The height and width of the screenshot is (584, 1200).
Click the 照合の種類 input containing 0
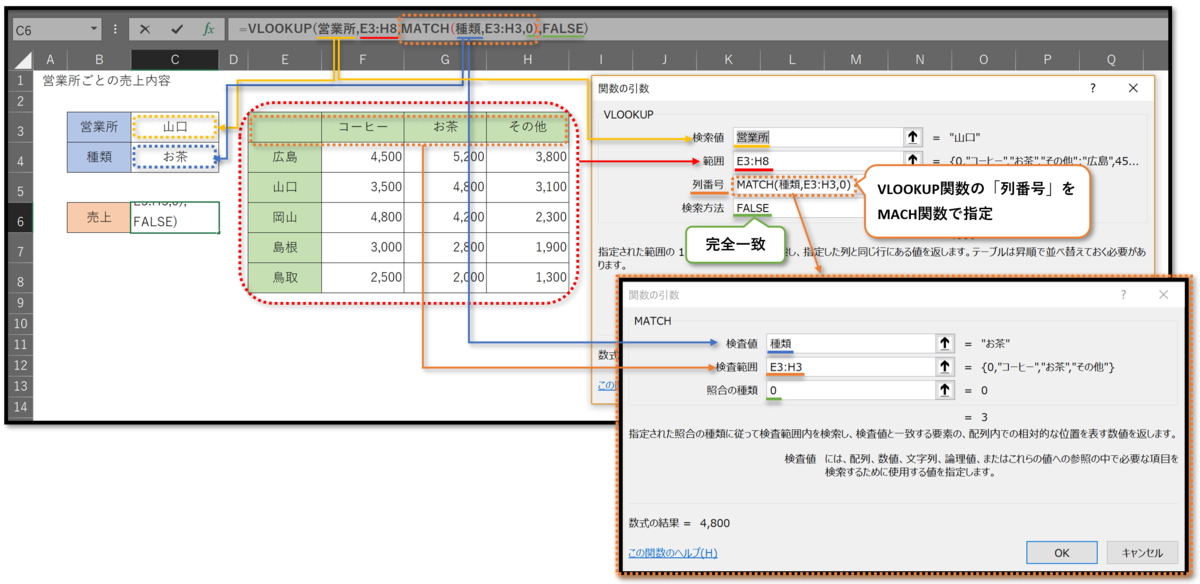coord(849,390)
